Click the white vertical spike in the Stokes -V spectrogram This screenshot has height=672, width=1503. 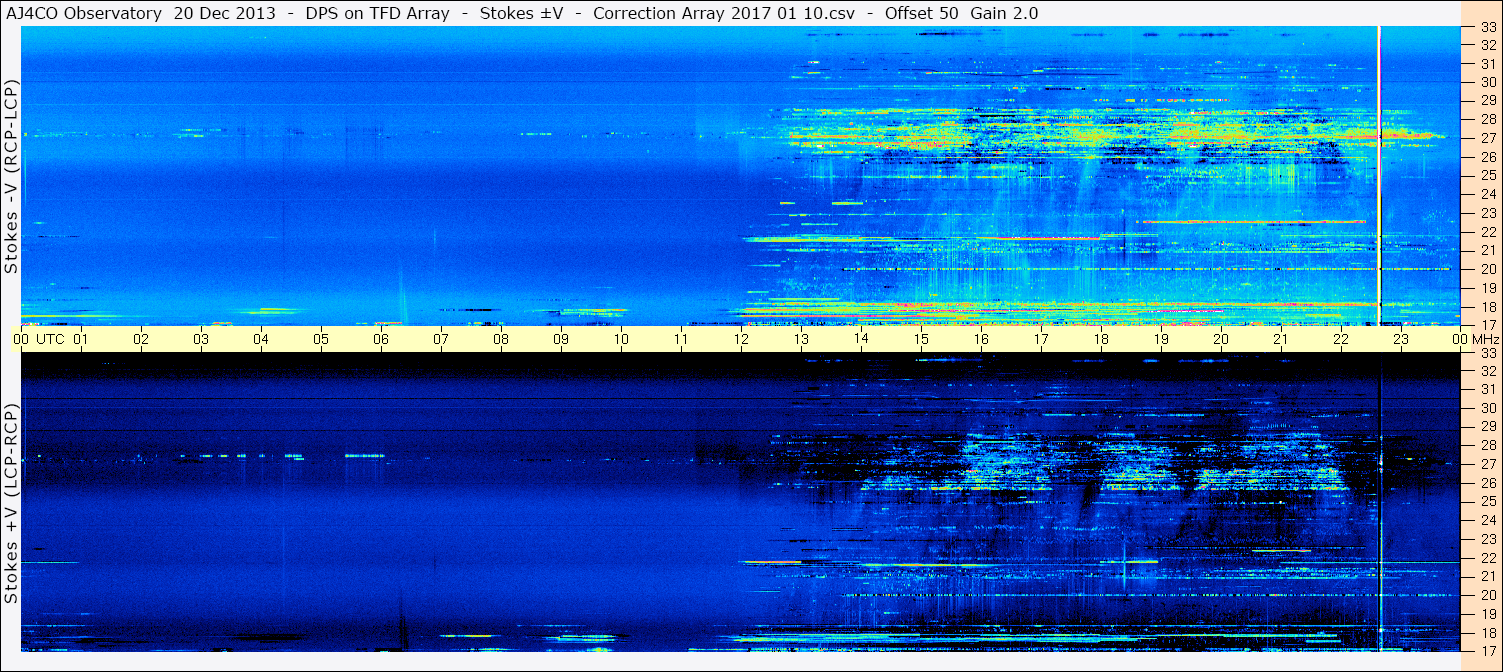1379,175
